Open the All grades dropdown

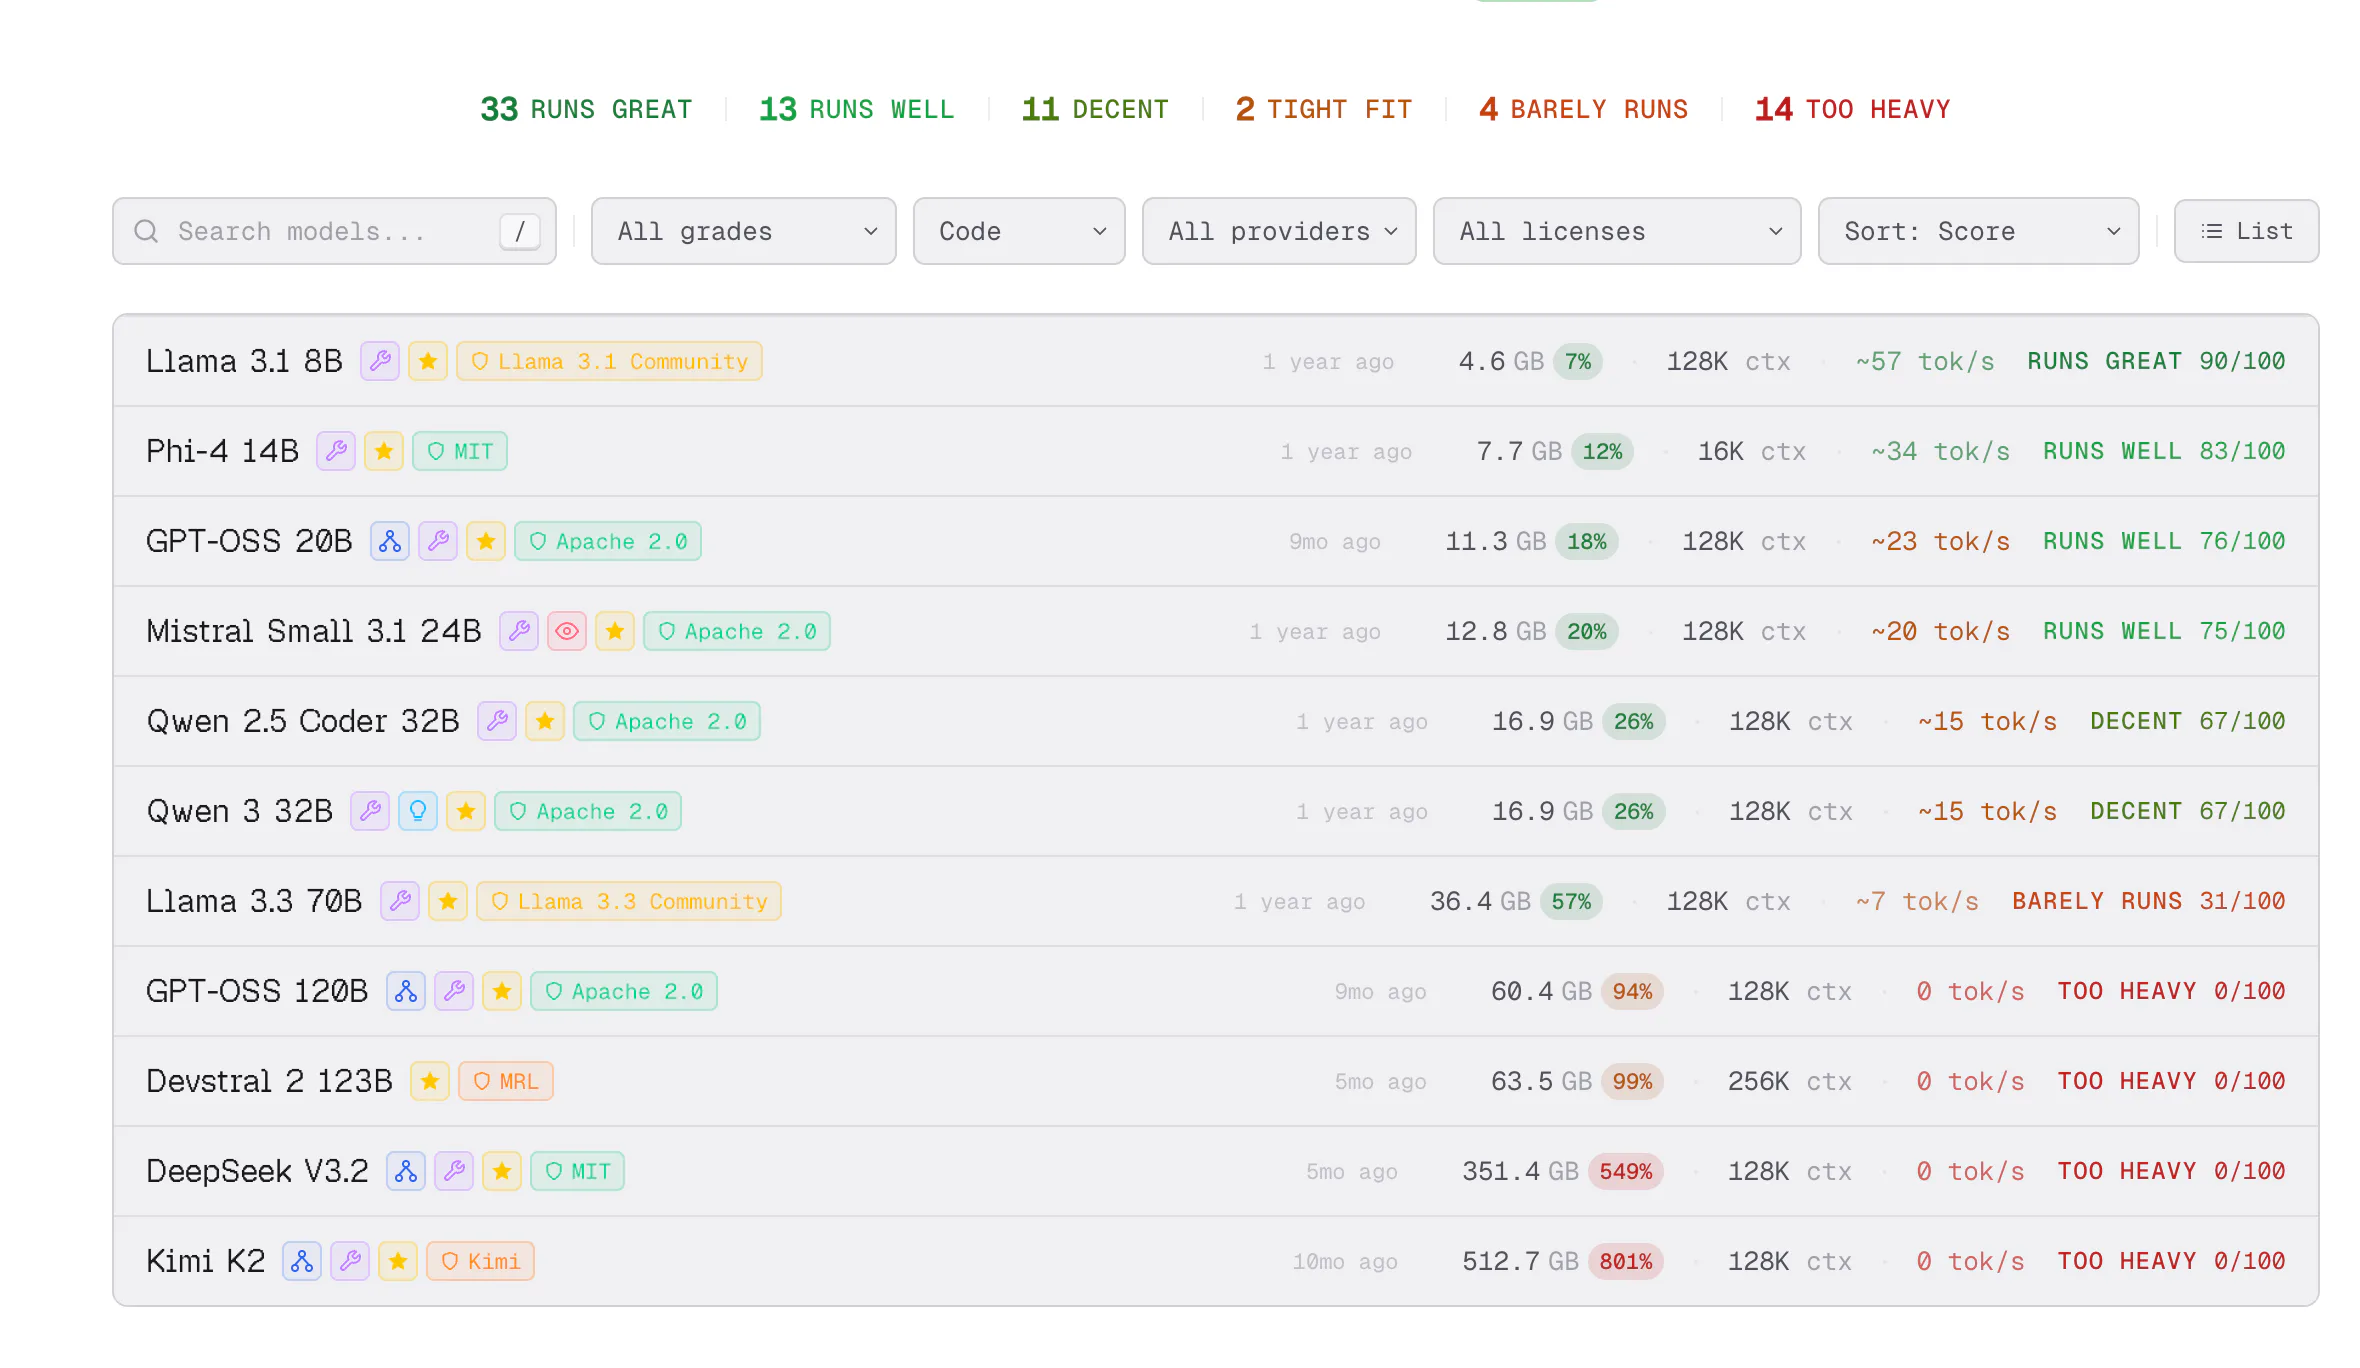click(x=744, y=231)
